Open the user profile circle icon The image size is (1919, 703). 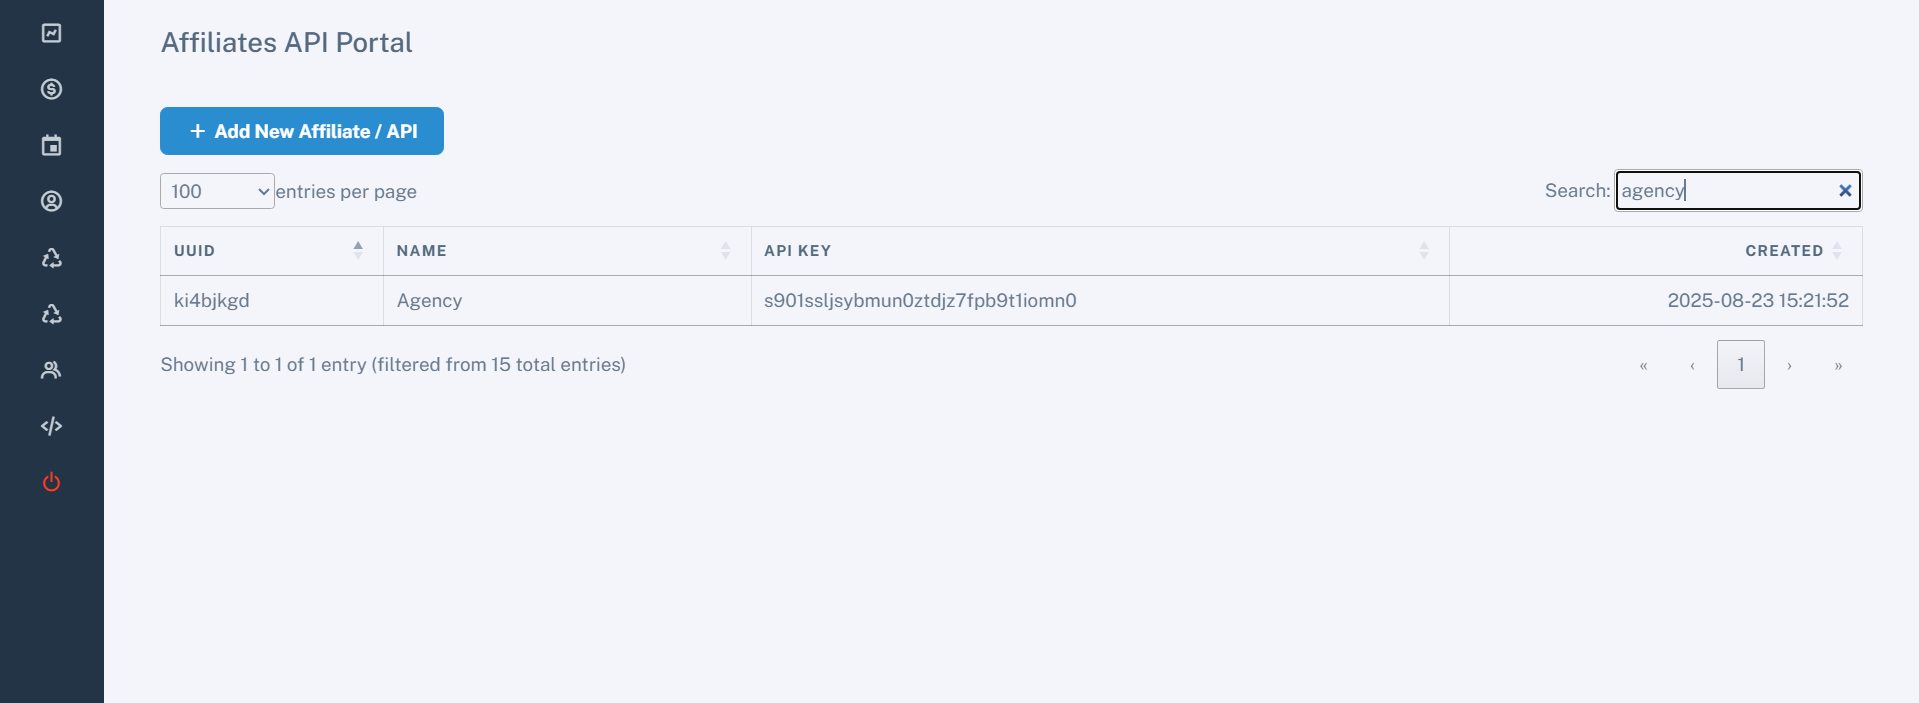click(52, 202)
